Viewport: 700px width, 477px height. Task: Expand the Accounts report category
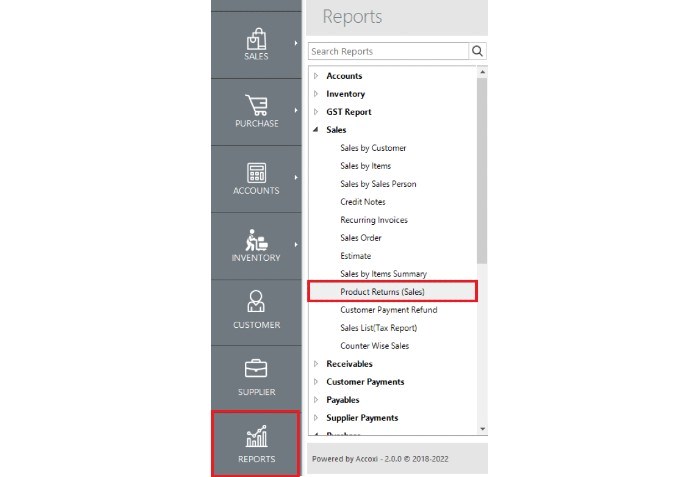coord(316,76)
